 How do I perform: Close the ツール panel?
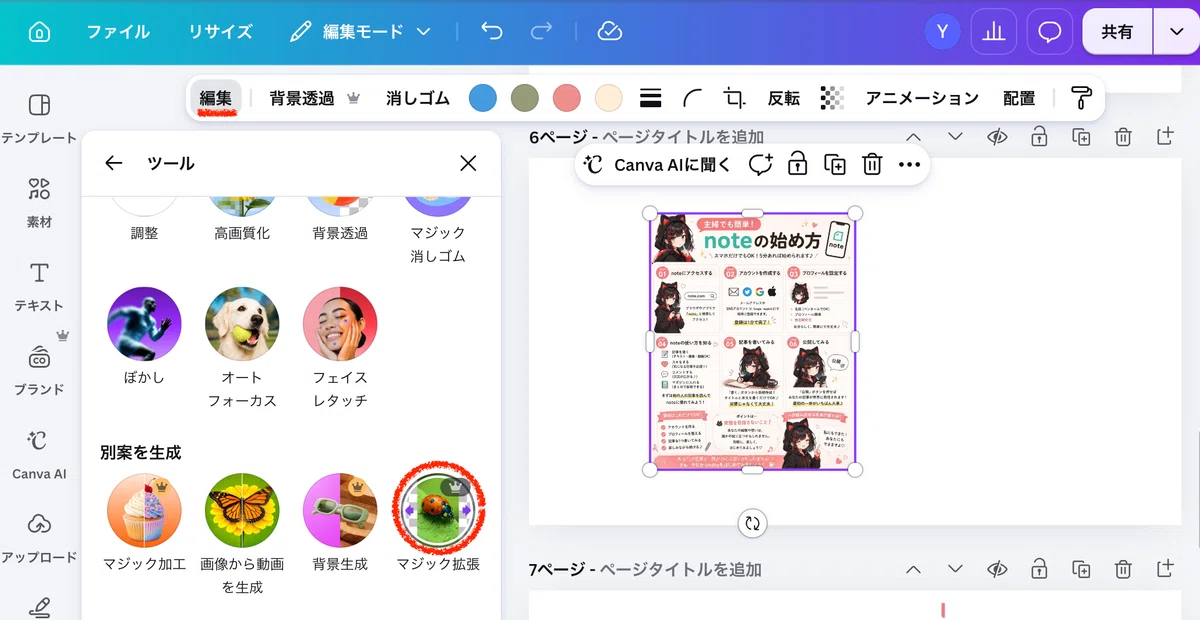pos(468,163)
